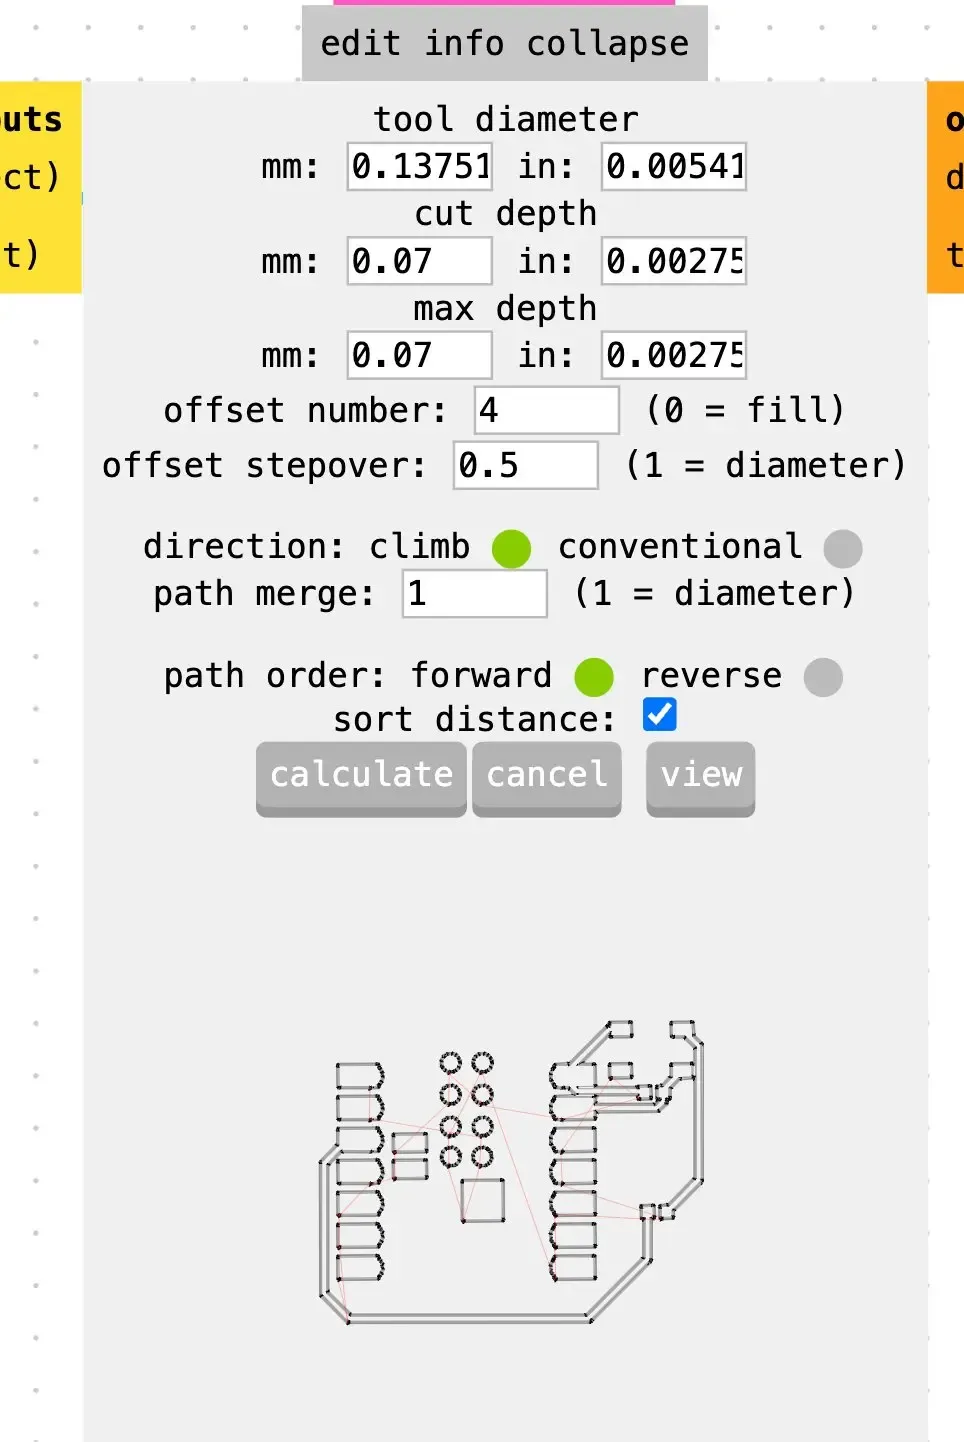964x1442 pixels.
Task: Choose forward path order radio button
Action: 594,677
